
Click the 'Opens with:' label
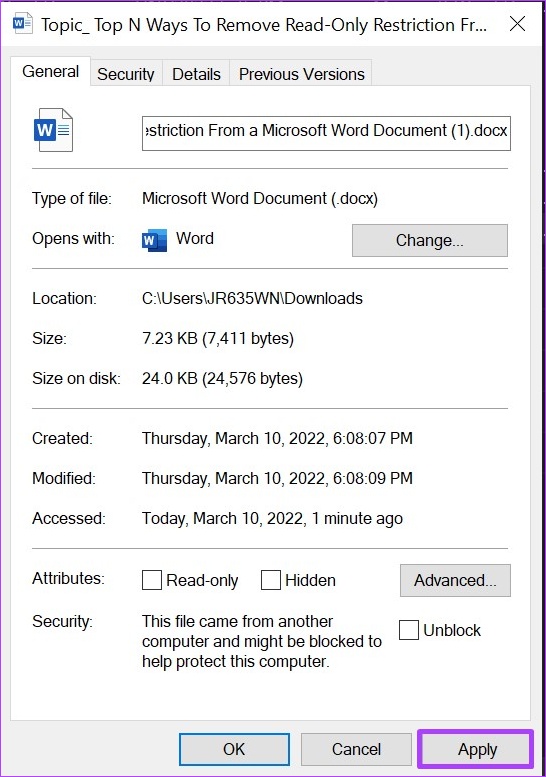(73, 239)
